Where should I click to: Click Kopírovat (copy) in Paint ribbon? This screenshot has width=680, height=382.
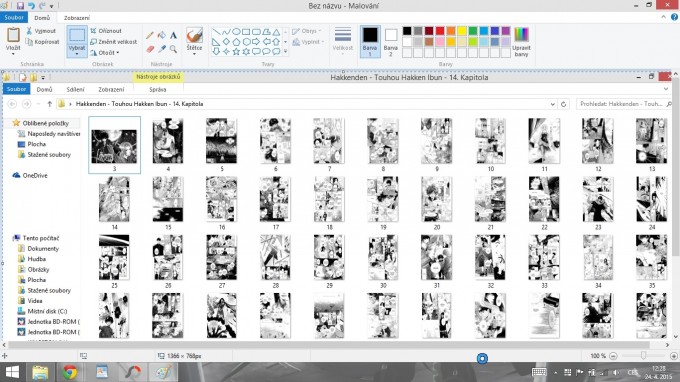click(x=42, y=42)
